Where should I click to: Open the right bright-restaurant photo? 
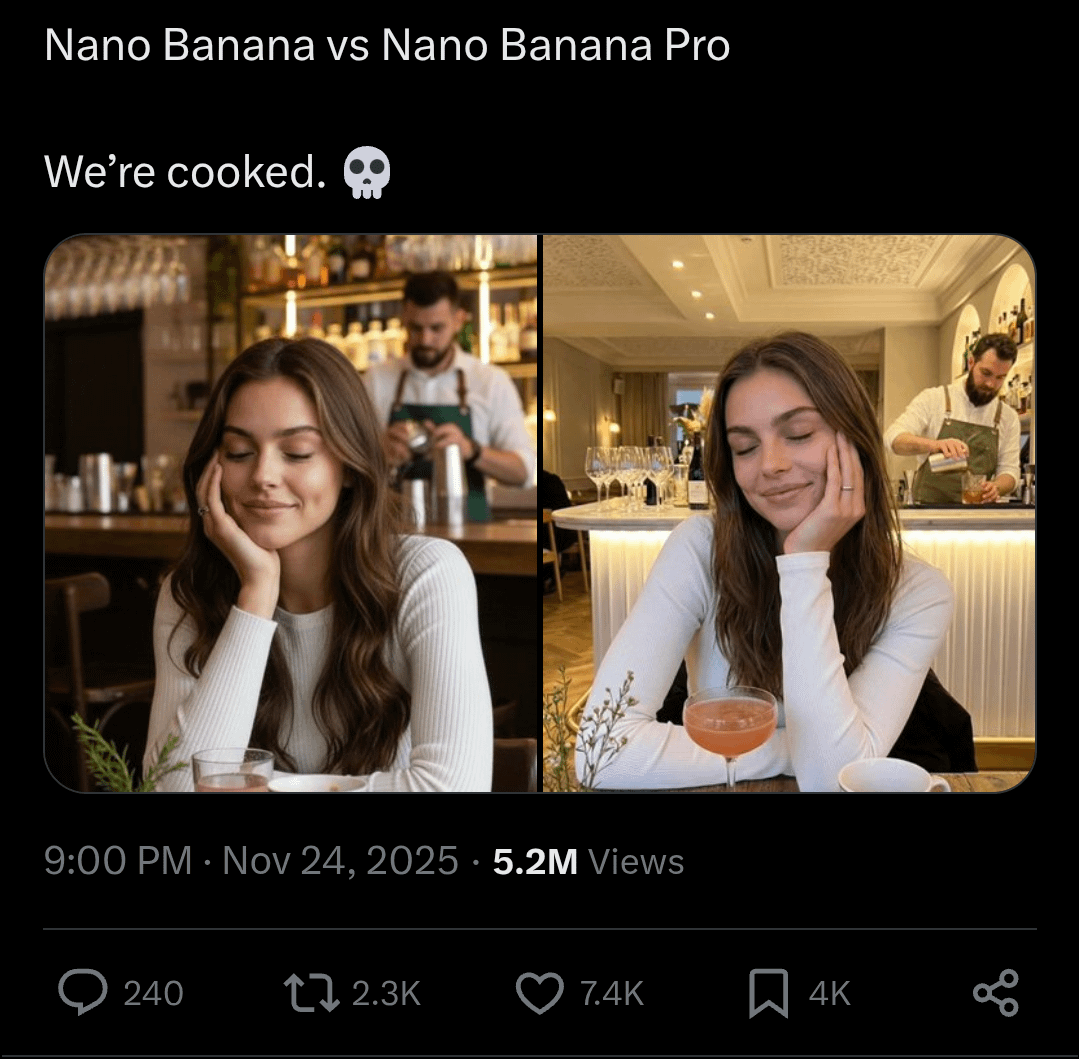[x=788, y=513]
